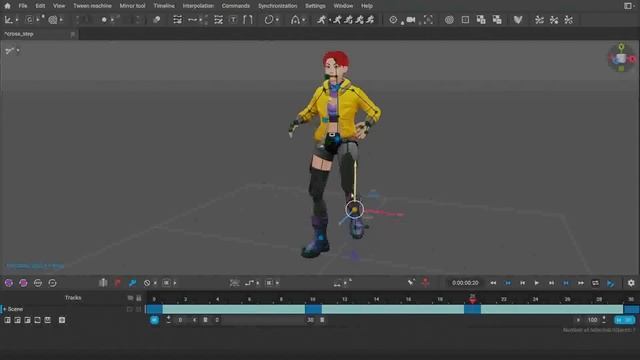This screenshot has width=640, height=360.
Task: Click the leg controller circle on character
Action: [x=354, y=210]
